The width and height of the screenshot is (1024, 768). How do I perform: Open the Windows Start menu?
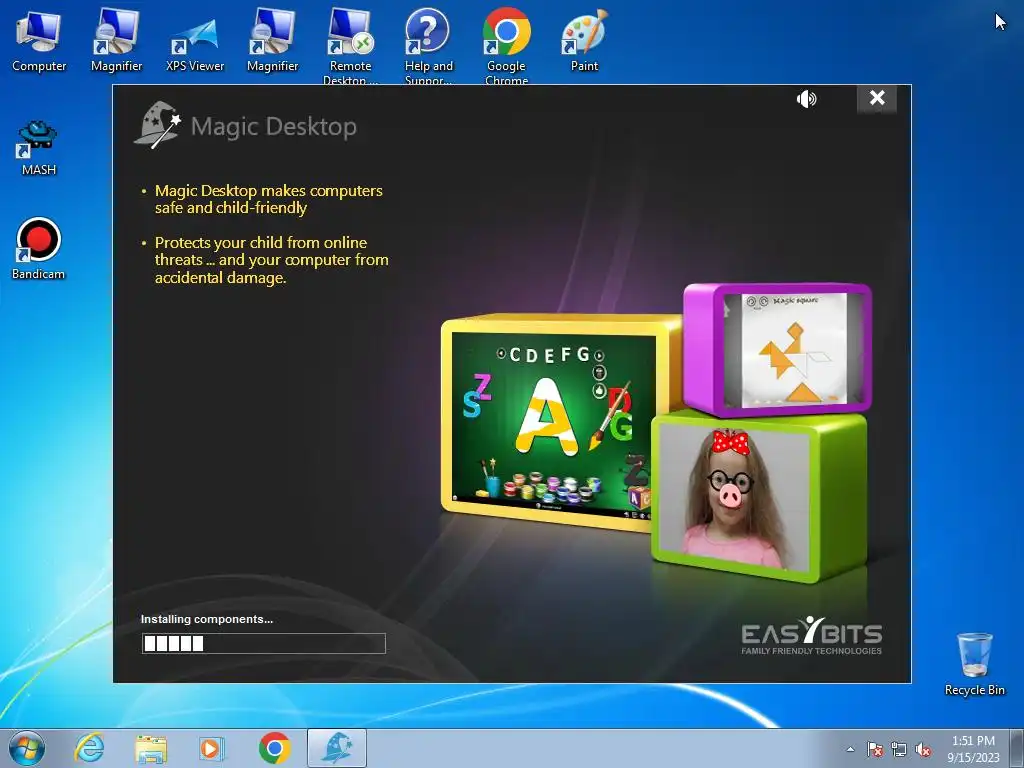click(x=27, y=748)
